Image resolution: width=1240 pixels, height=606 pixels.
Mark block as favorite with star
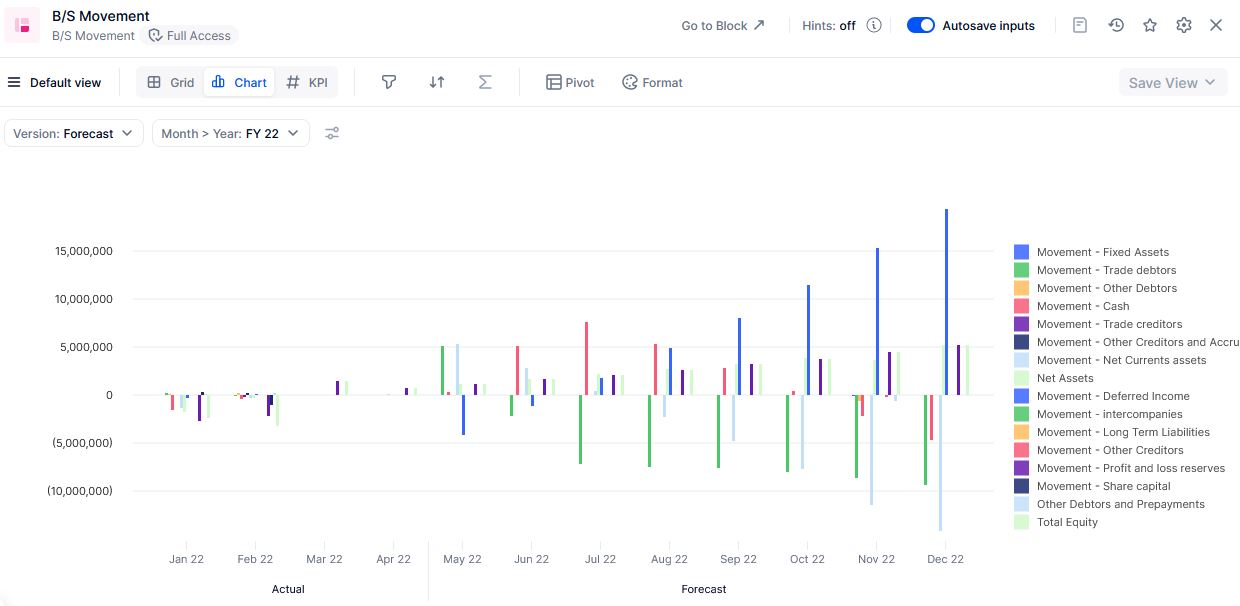pos(1150,25)
